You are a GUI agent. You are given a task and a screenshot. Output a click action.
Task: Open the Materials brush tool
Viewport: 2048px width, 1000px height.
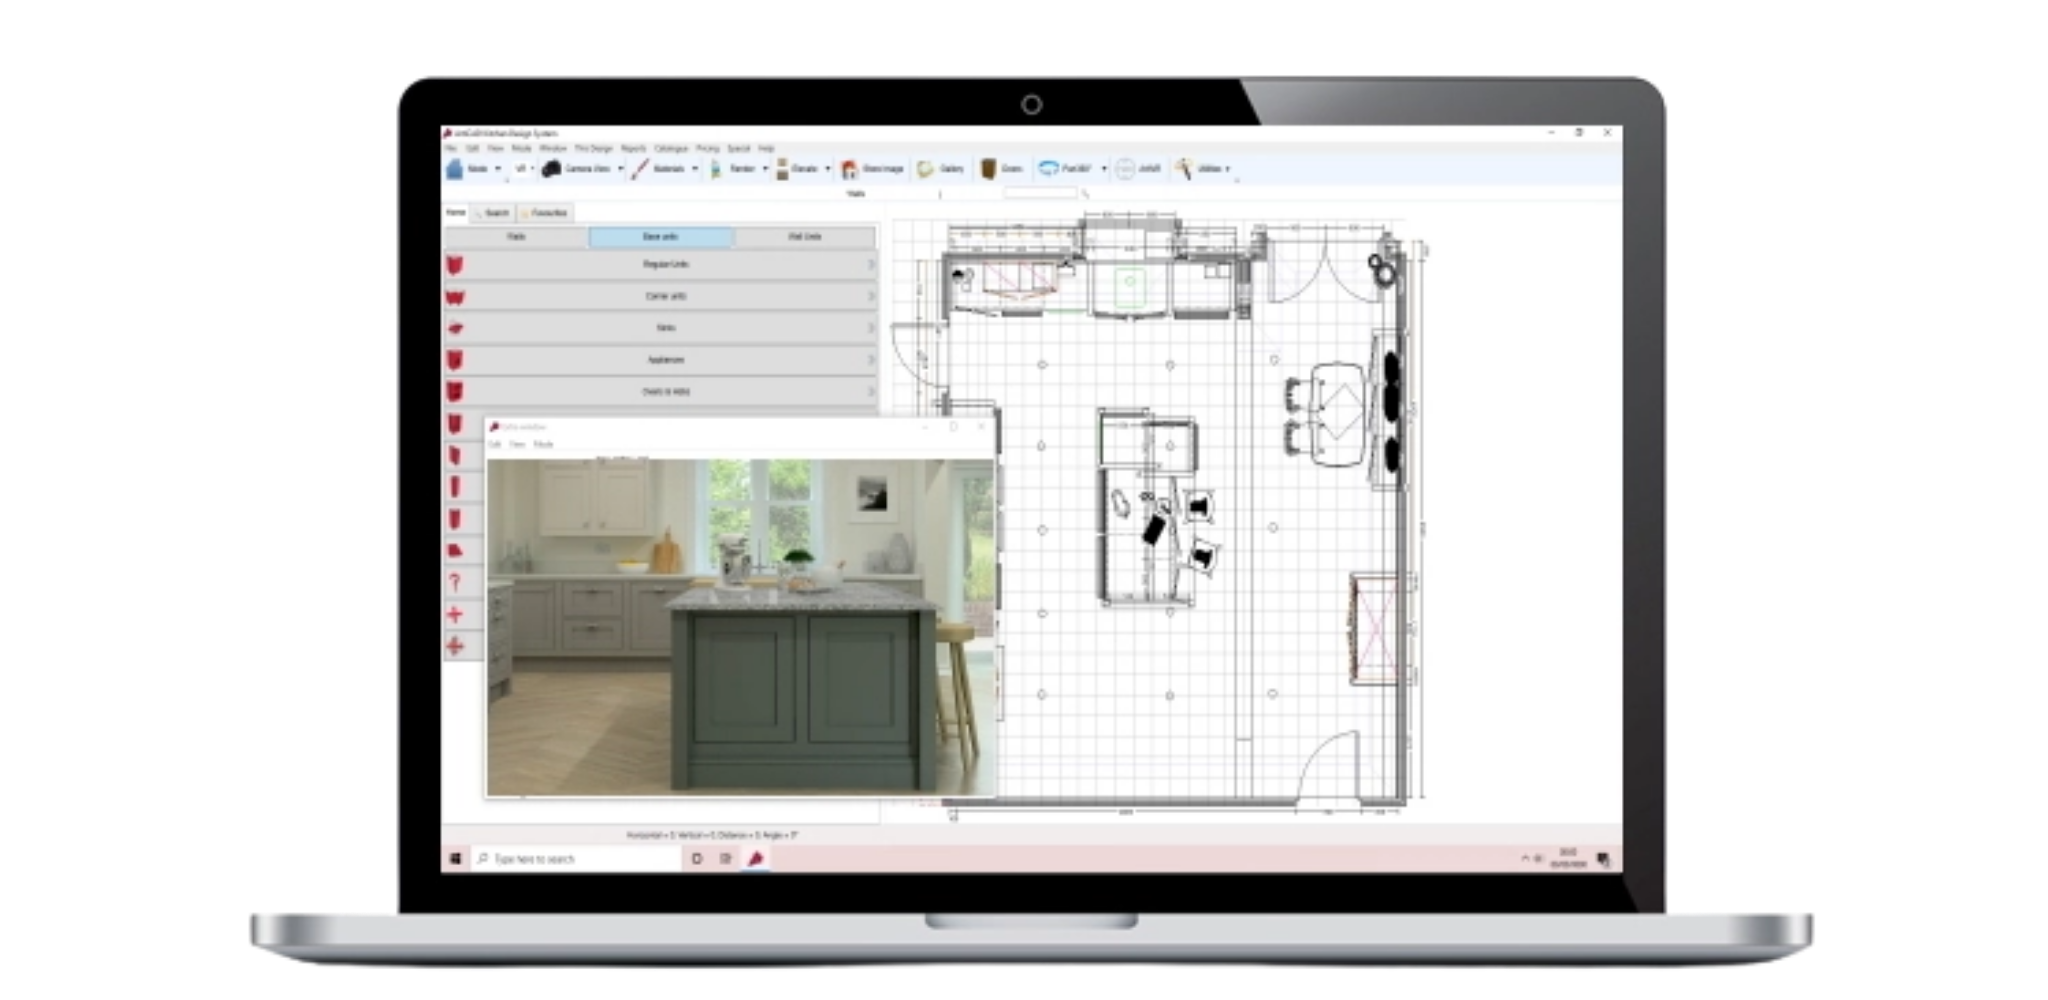(x=640, y=169)
